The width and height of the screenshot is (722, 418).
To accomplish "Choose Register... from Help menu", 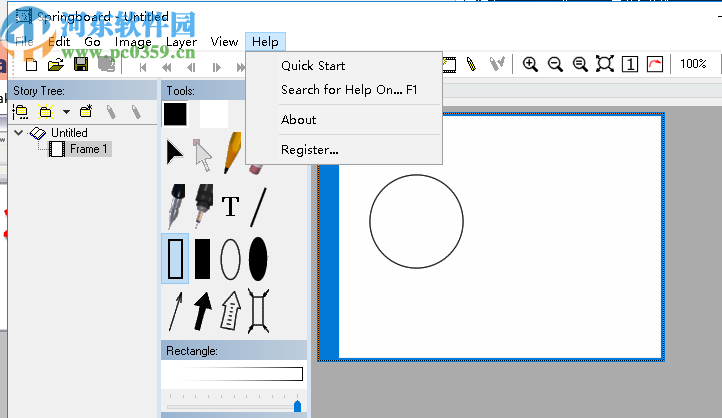I will point(309,150).
